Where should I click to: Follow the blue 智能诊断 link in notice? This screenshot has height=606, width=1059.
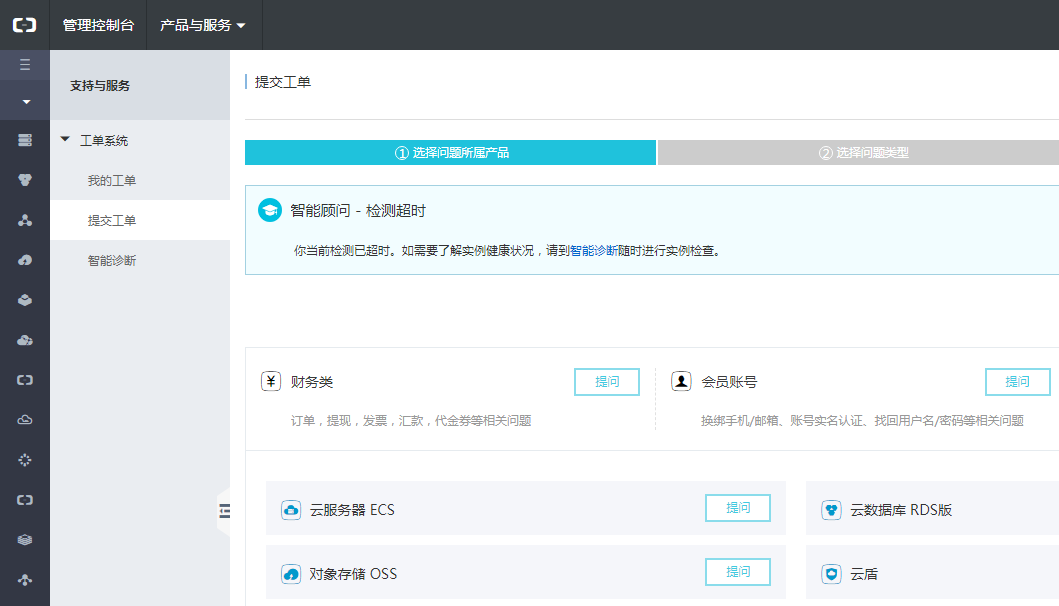594,251
